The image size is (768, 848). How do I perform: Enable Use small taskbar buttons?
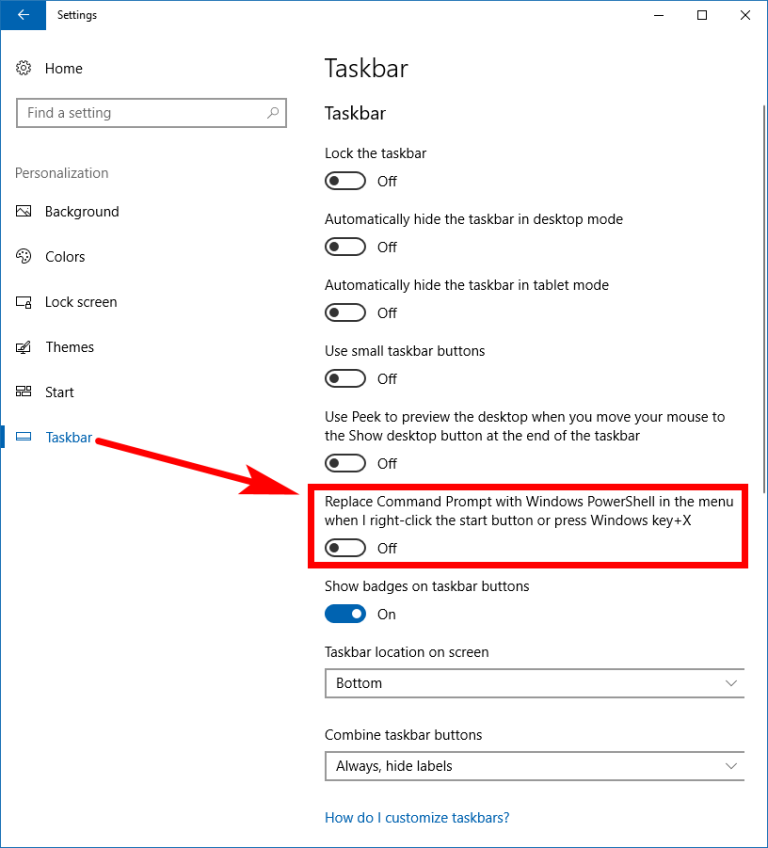345,379
